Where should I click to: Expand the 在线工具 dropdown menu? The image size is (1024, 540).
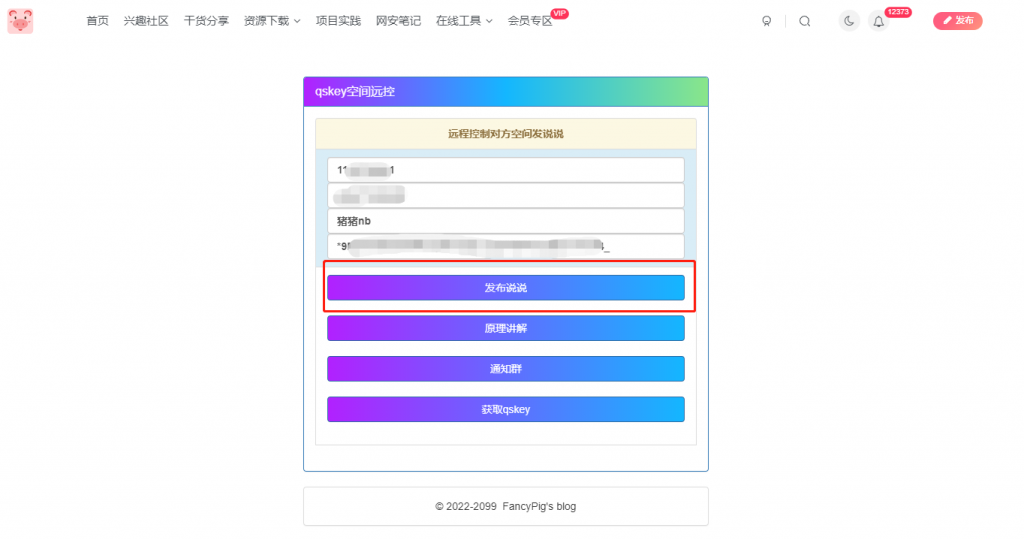464,21
